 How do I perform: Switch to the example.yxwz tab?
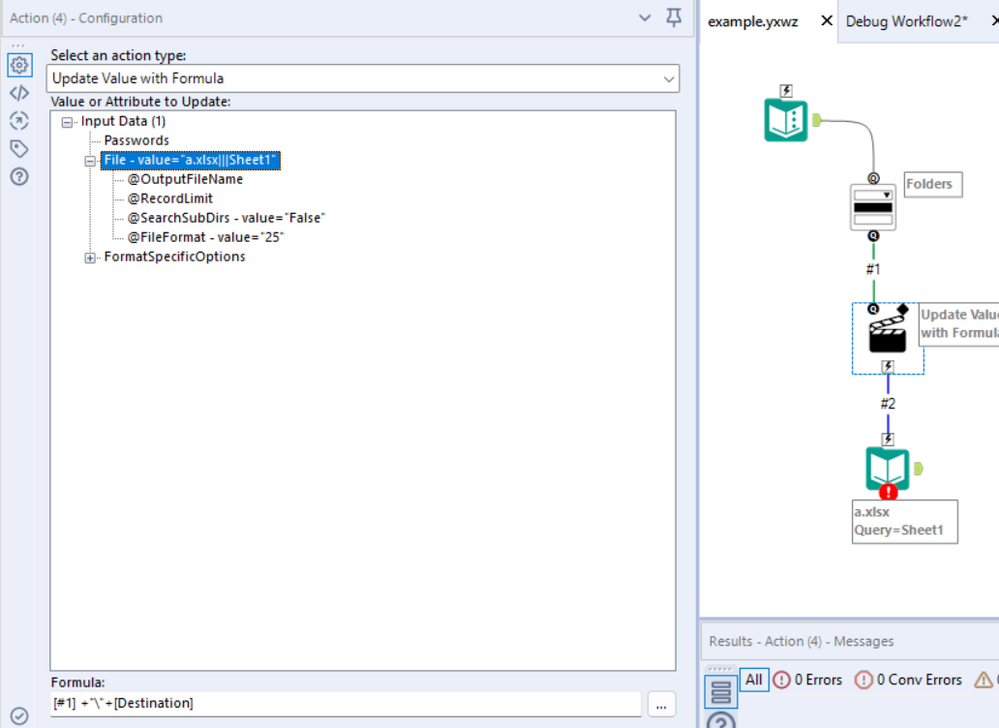coord(752,22)
